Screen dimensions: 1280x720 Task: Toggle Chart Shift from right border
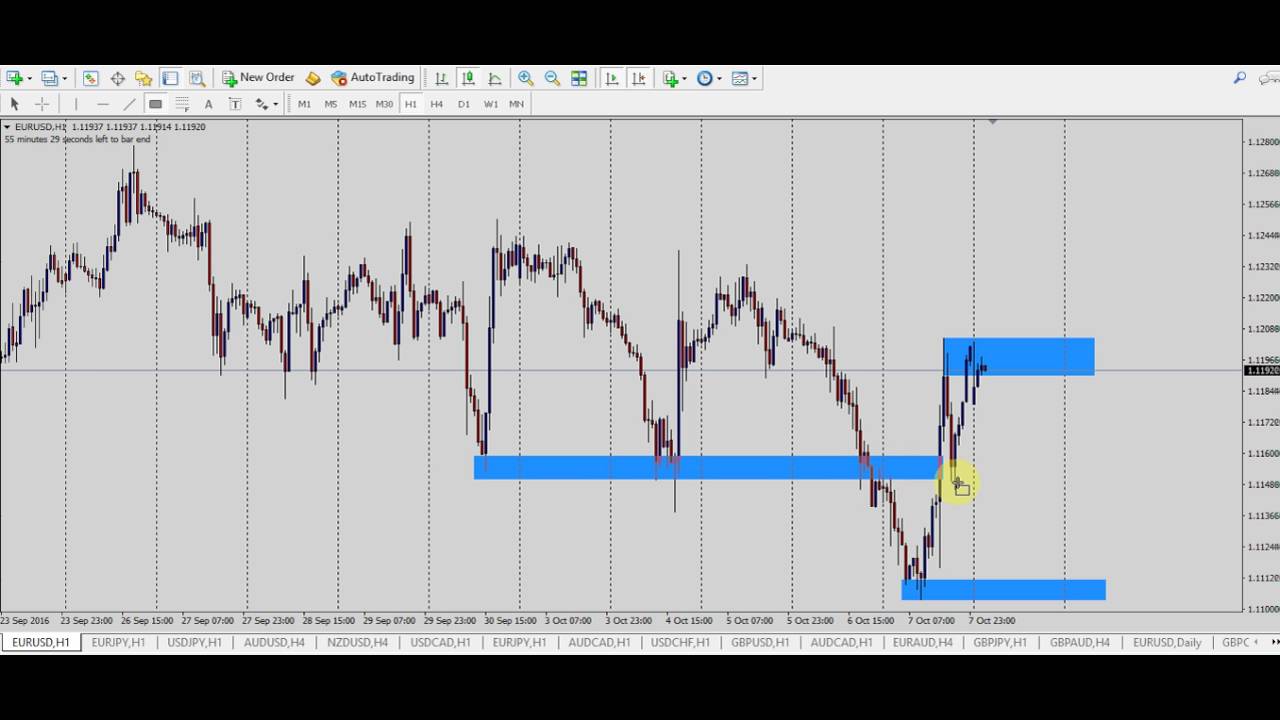pyautogui.click(x=639, y=78)
